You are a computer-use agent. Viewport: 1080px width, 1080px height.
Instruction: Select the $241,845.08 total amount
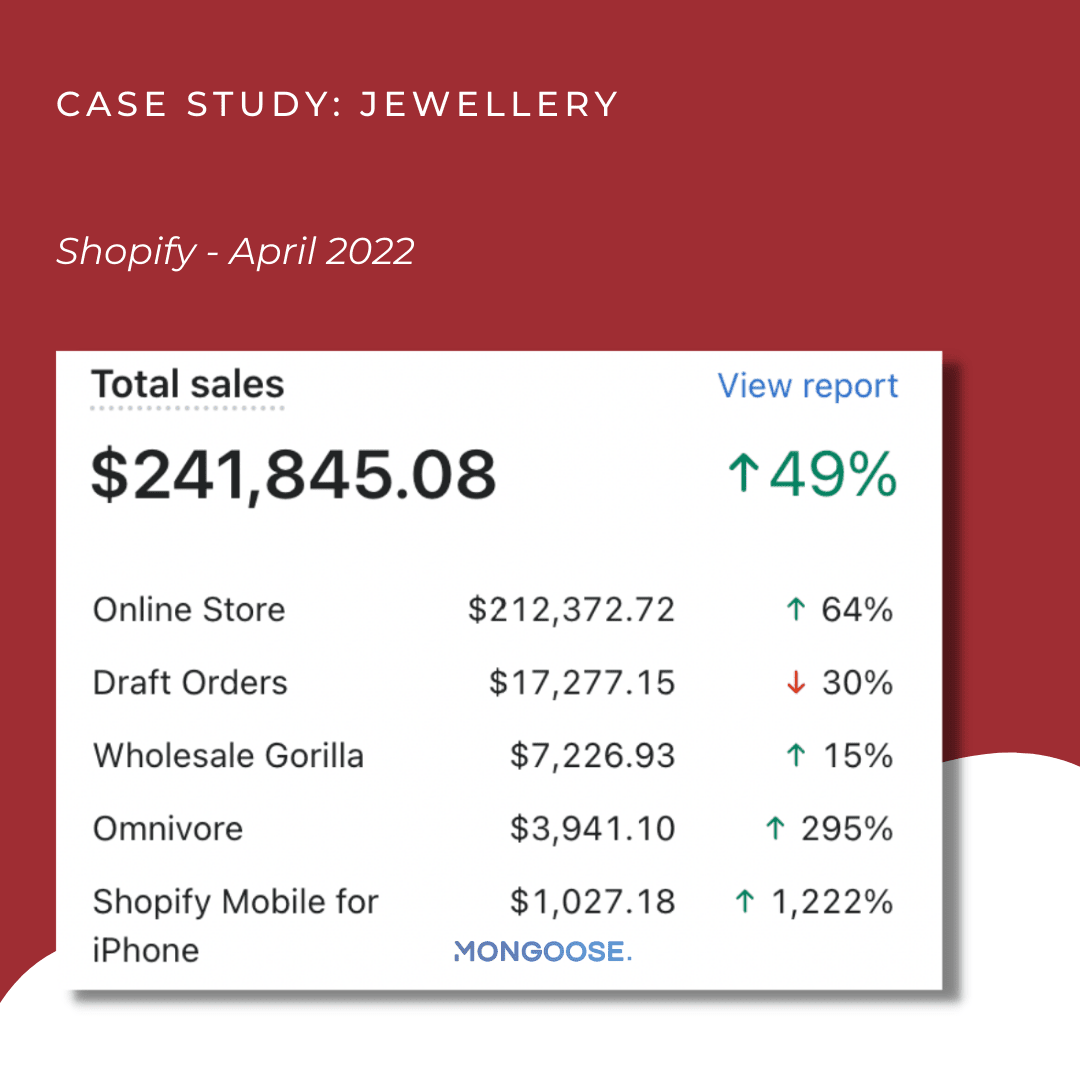pos(293,474)
